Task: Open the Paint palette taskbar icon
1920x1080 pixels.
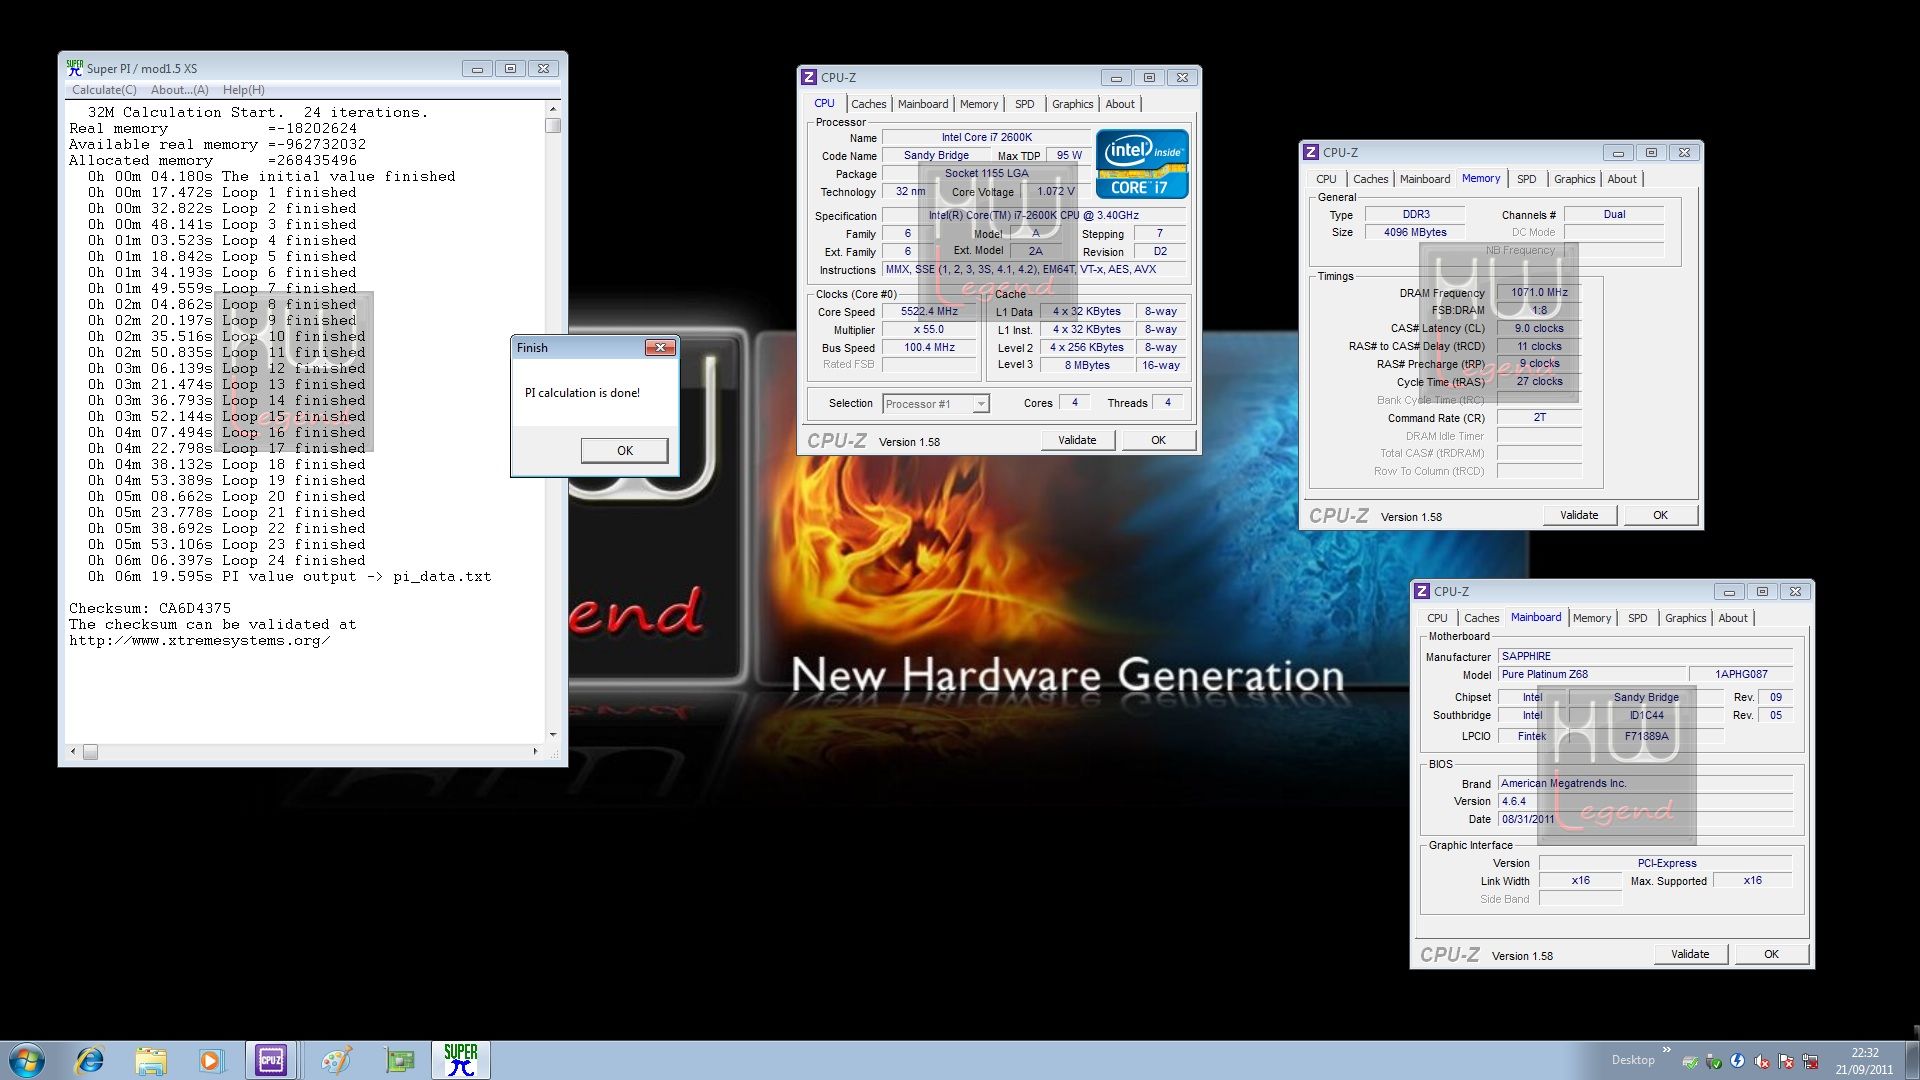Action: tap(336, 1060)
